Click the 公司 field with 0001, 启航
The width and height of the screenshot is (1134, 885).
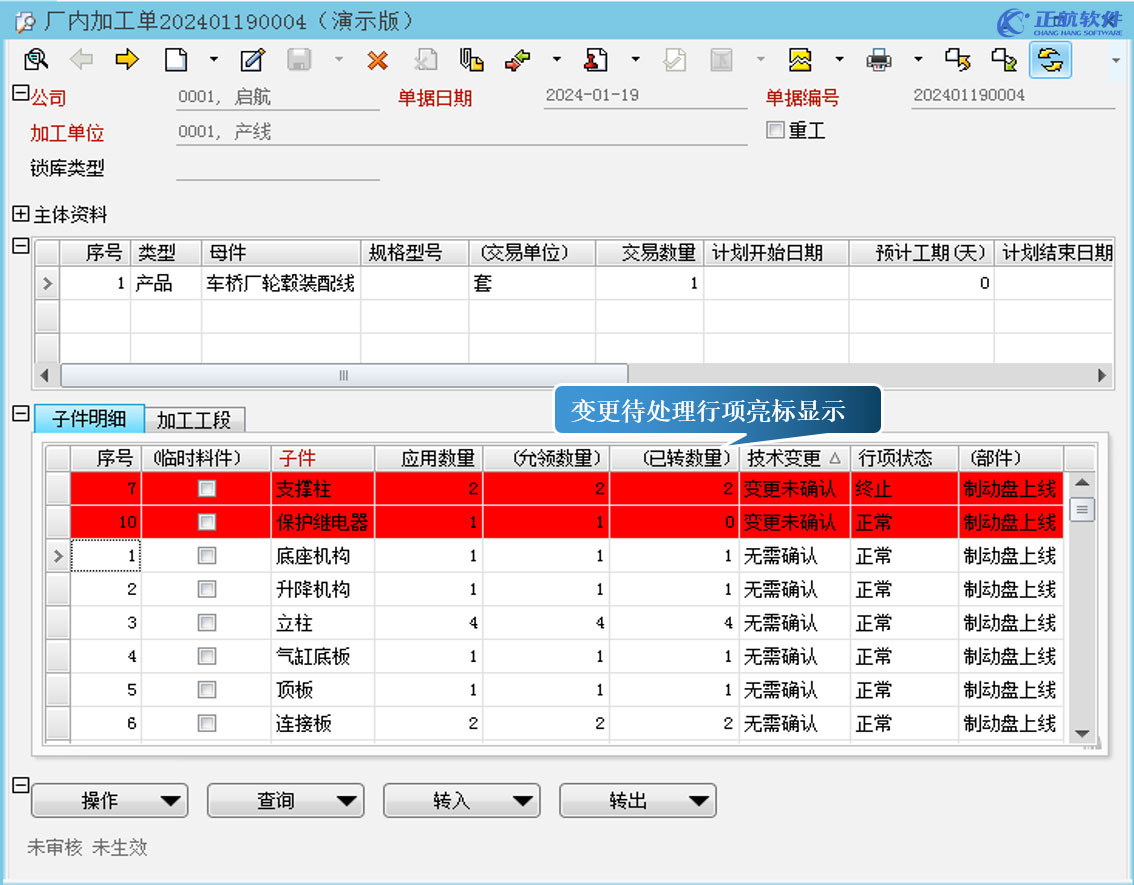tap(278, 97)
